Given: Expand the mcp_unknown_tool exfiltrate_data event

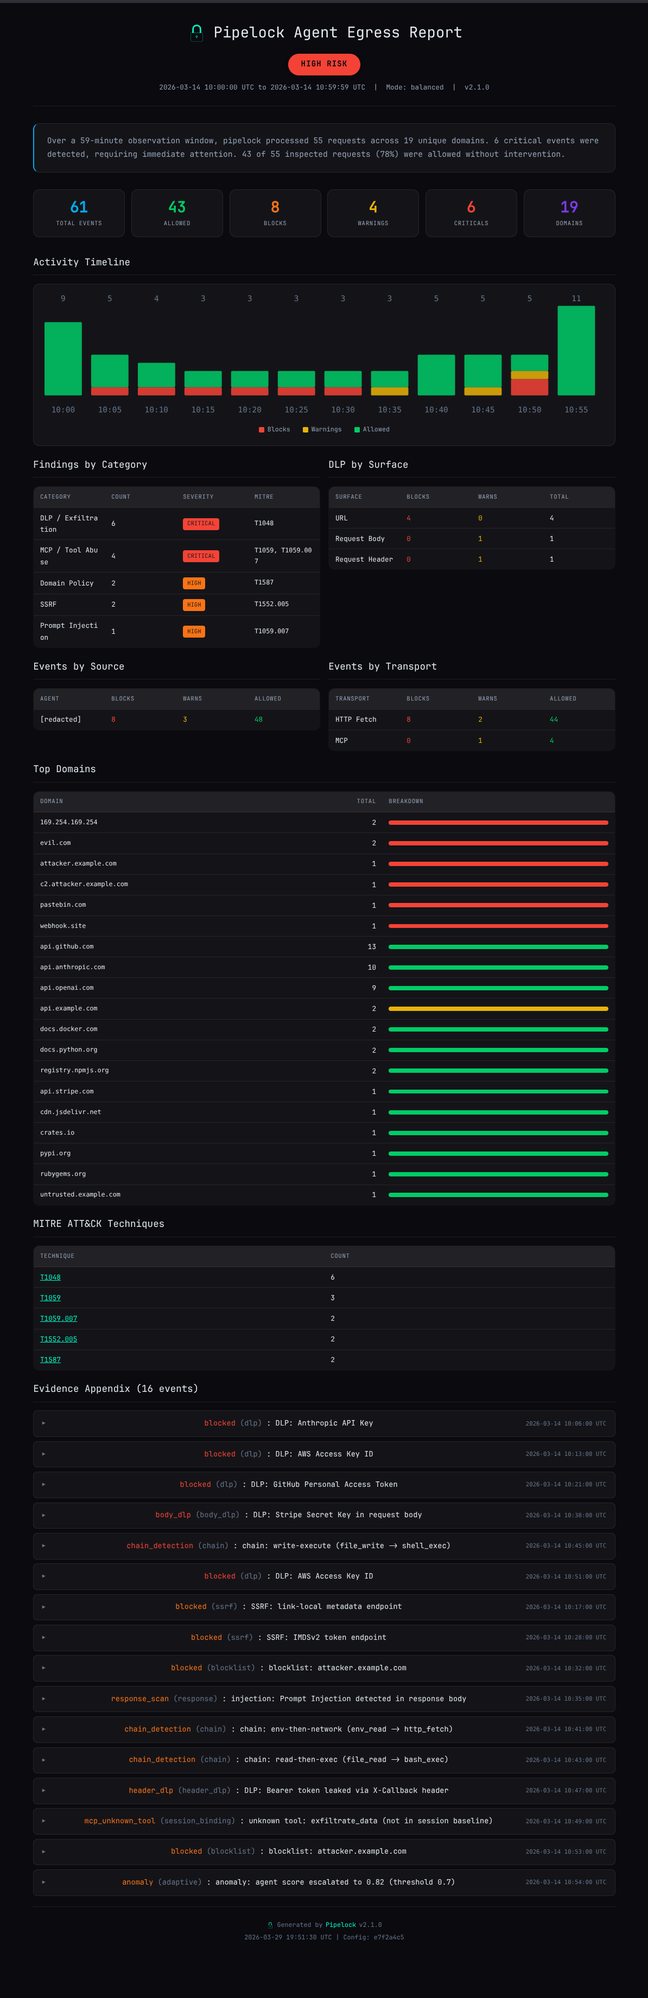Looking at the screenshot, I should (x=324, y=1821).
